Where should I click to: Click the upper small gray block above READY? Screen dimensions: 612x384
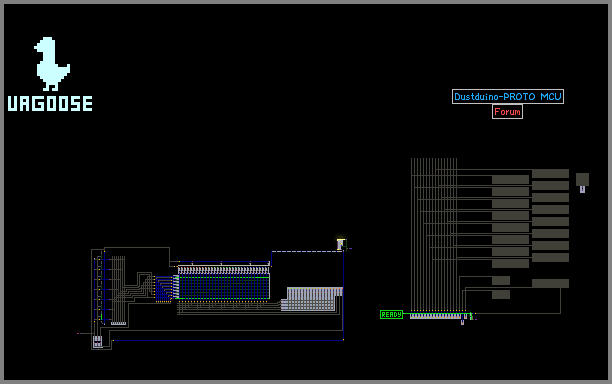(x=501, y=281)
